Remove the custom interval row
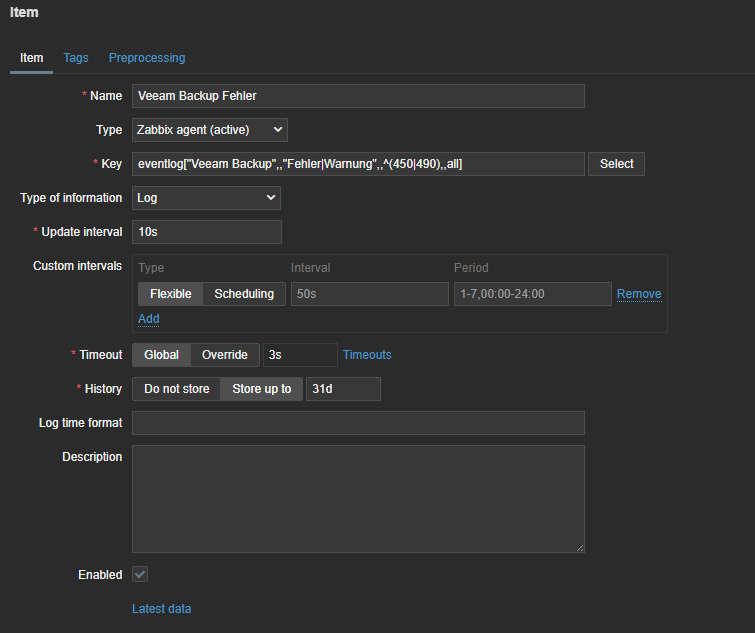755x633 pixels. point(638,294)
